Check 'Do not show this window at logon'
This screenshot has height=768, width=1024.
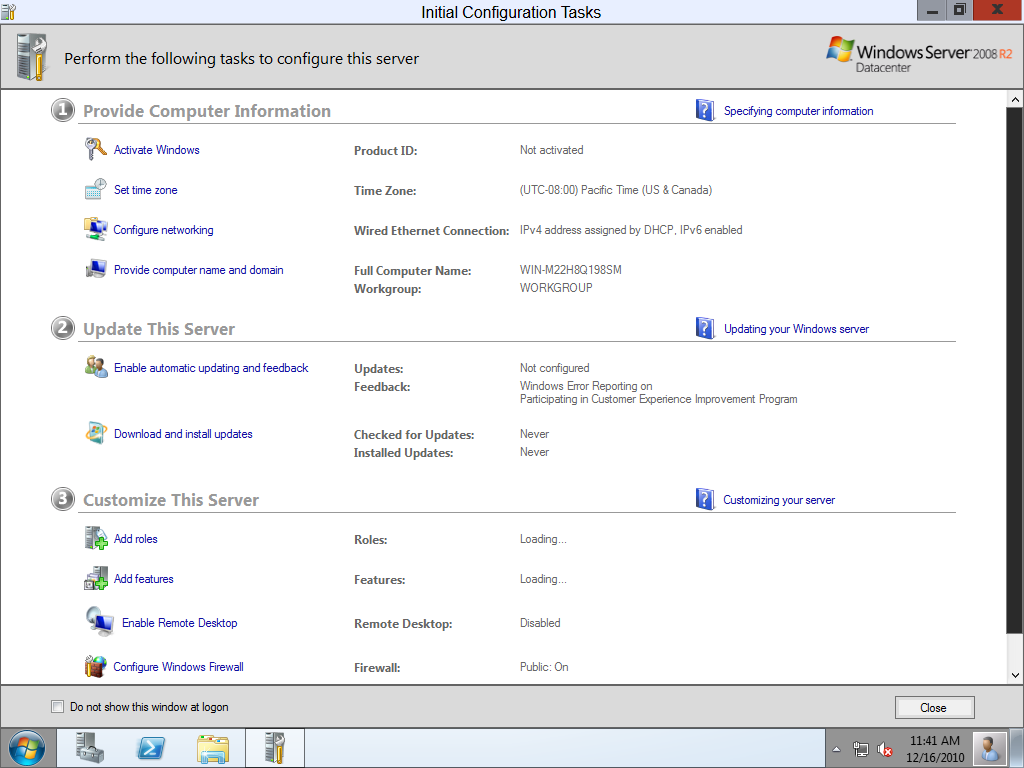[x=57, y=707]
